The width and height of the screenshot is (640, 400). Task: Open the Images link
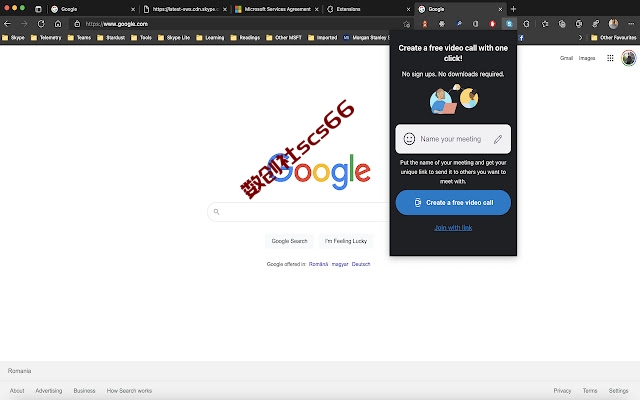(587, 58)
